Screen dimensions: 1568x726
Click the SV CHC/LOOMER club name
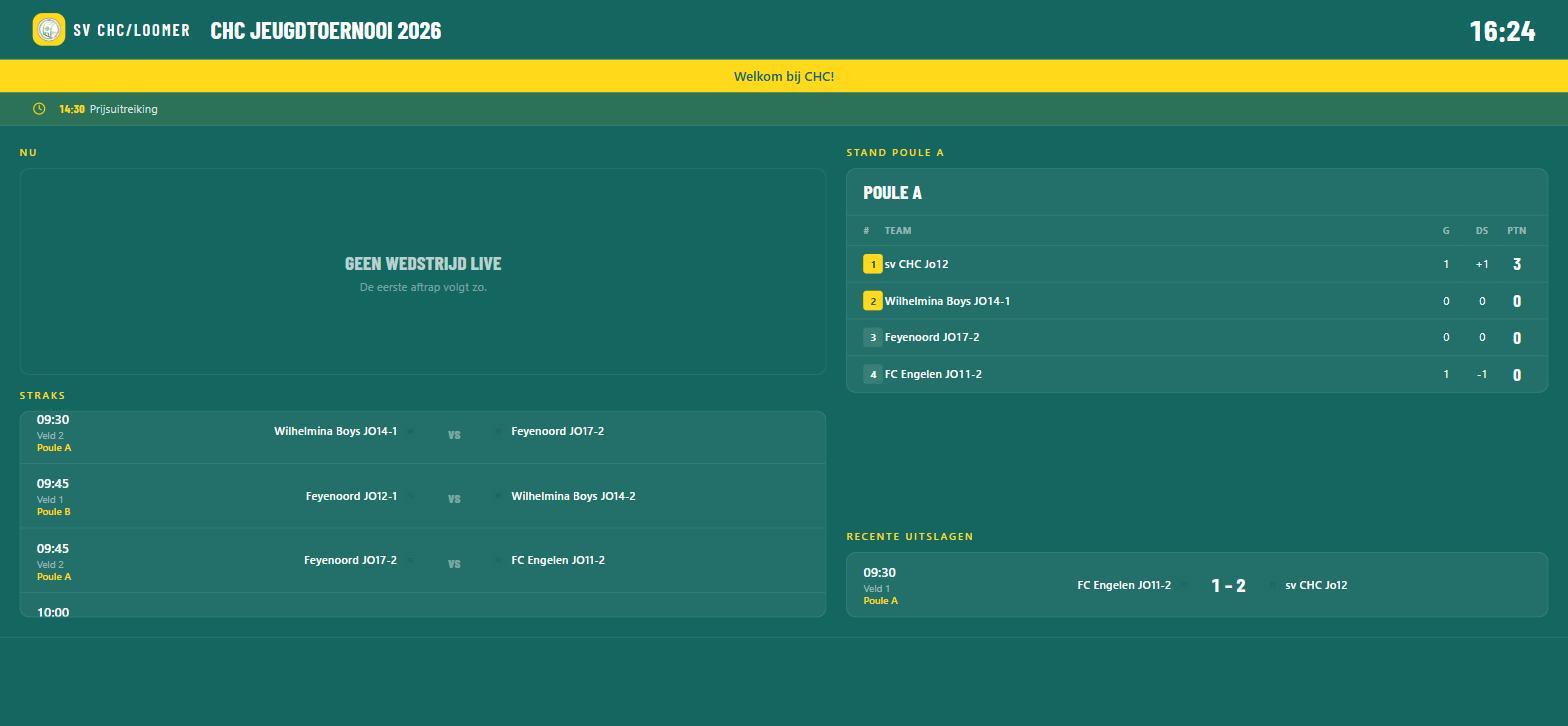pyautogui.click(x=131, y=30)
